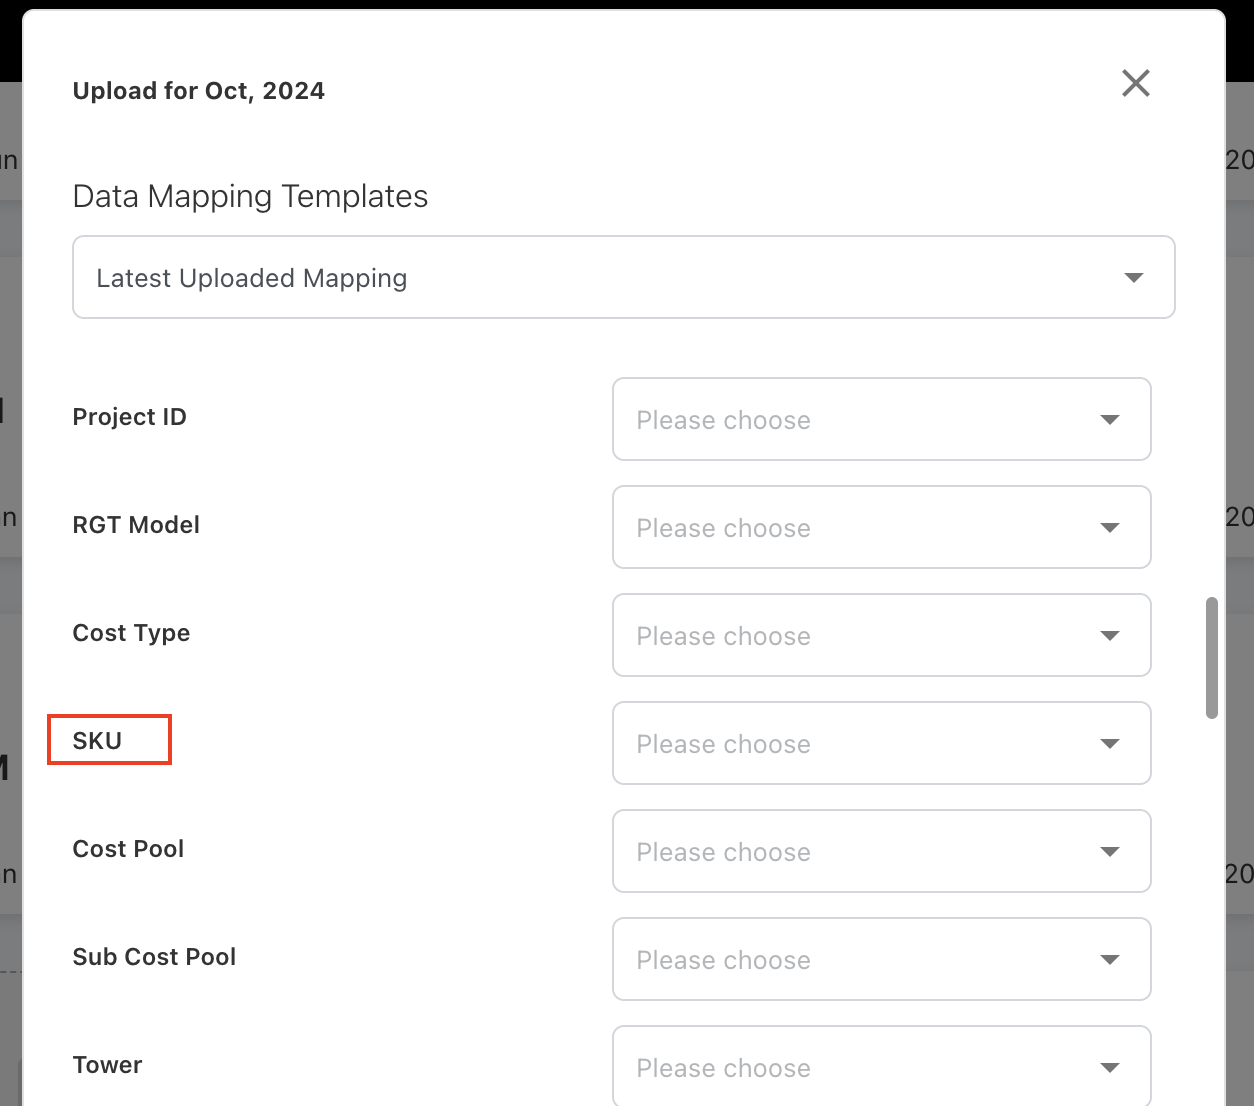Image resolution: width=1254 pixels, height=1106 pixels.
Task: Click the Project ID dropdown arrow icon
Action: pos(1109,419)
